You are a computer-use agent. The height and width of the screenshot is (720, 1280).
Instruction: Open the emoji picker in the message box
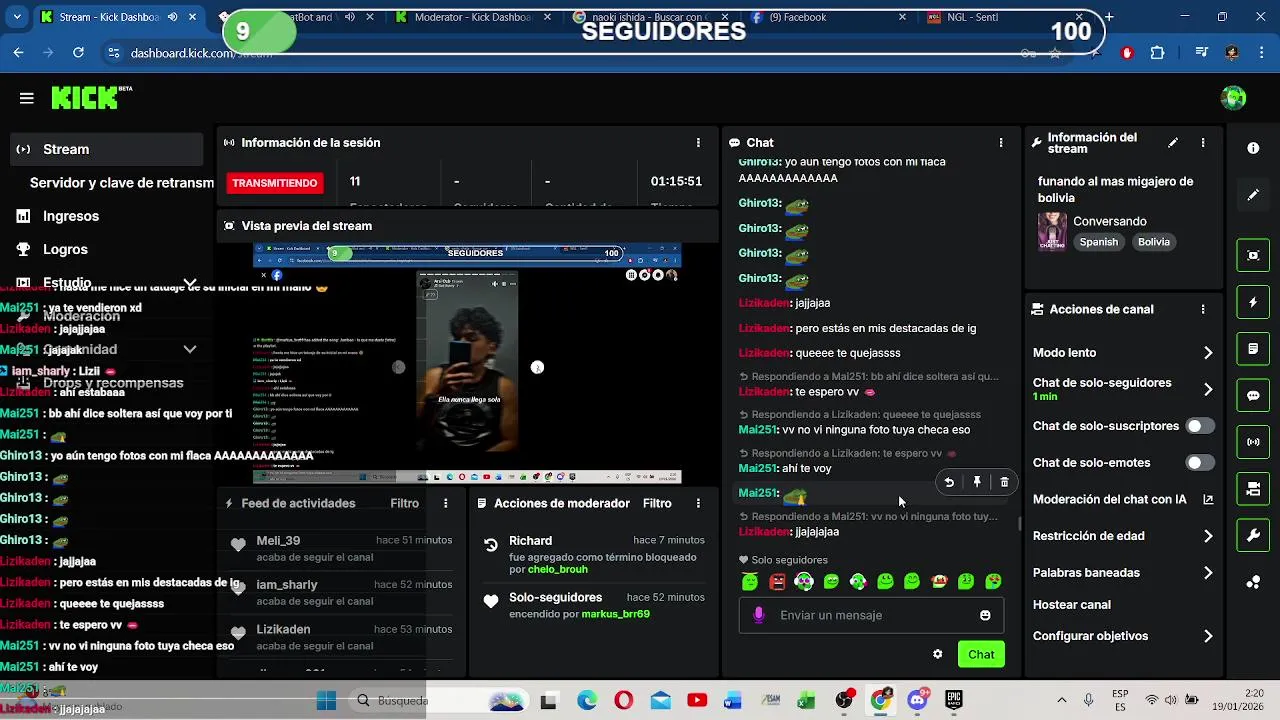pos(985,615)
